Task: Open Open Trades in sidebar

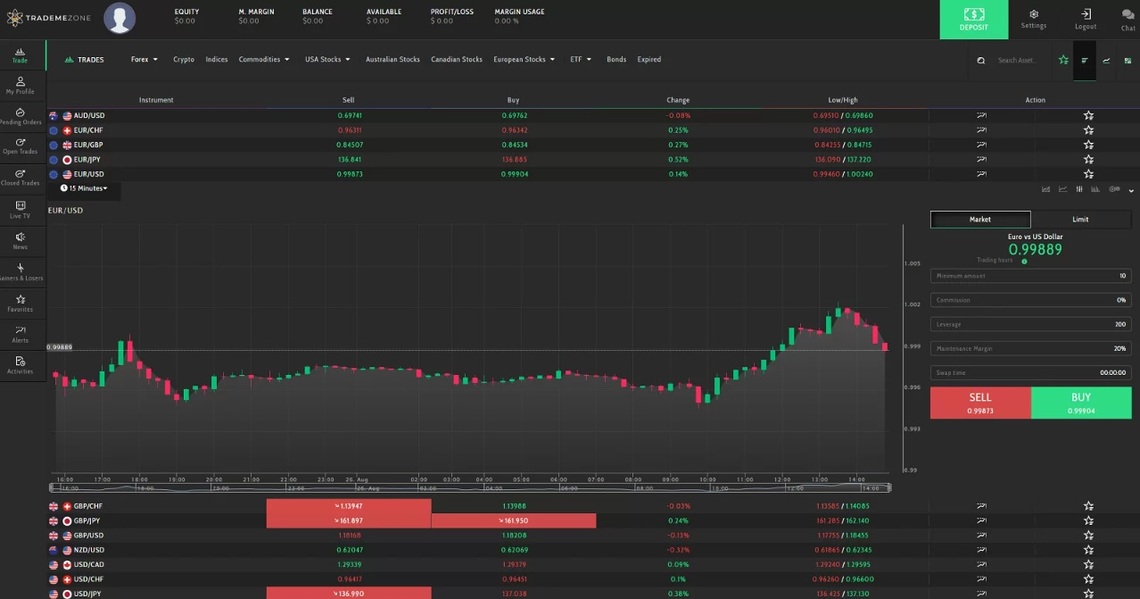Action: [20, 146]
